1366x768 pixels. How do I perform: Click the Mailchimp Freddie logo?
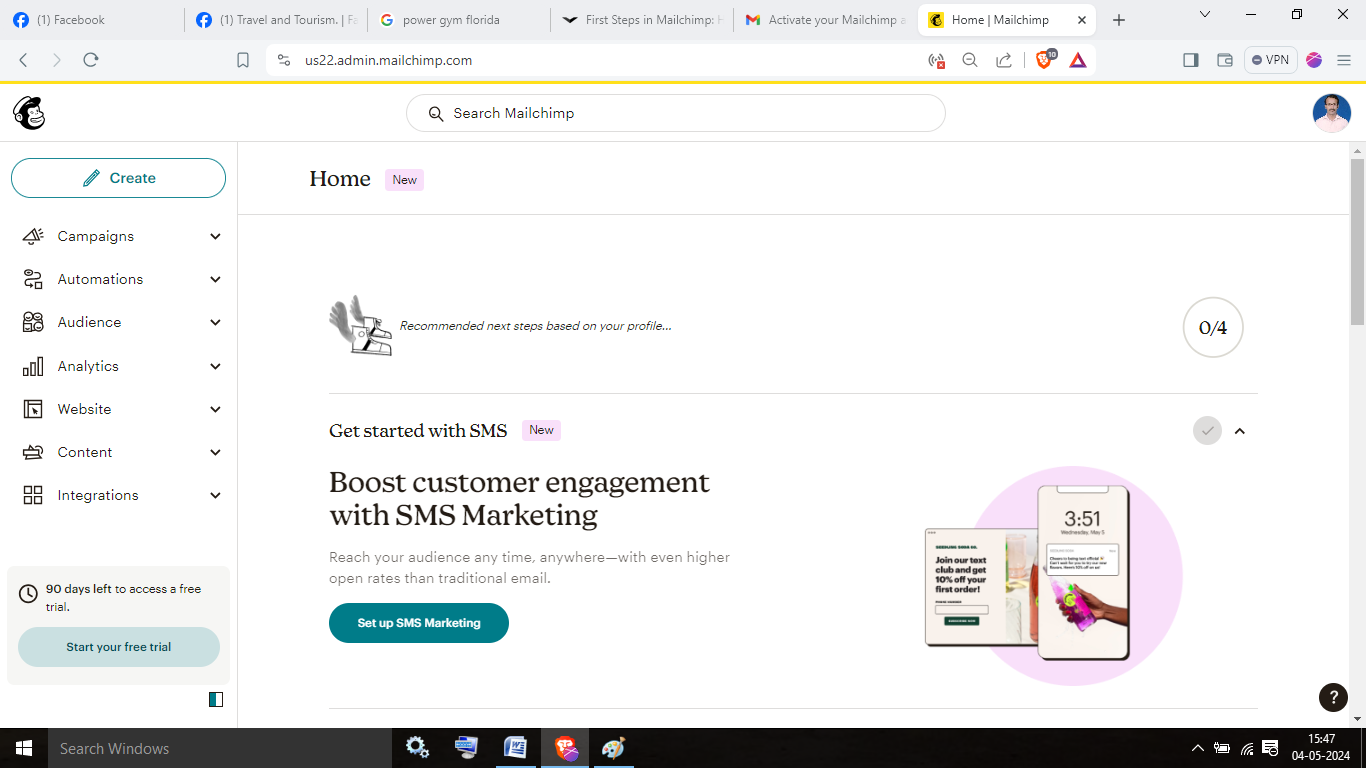tap(29, 113)
